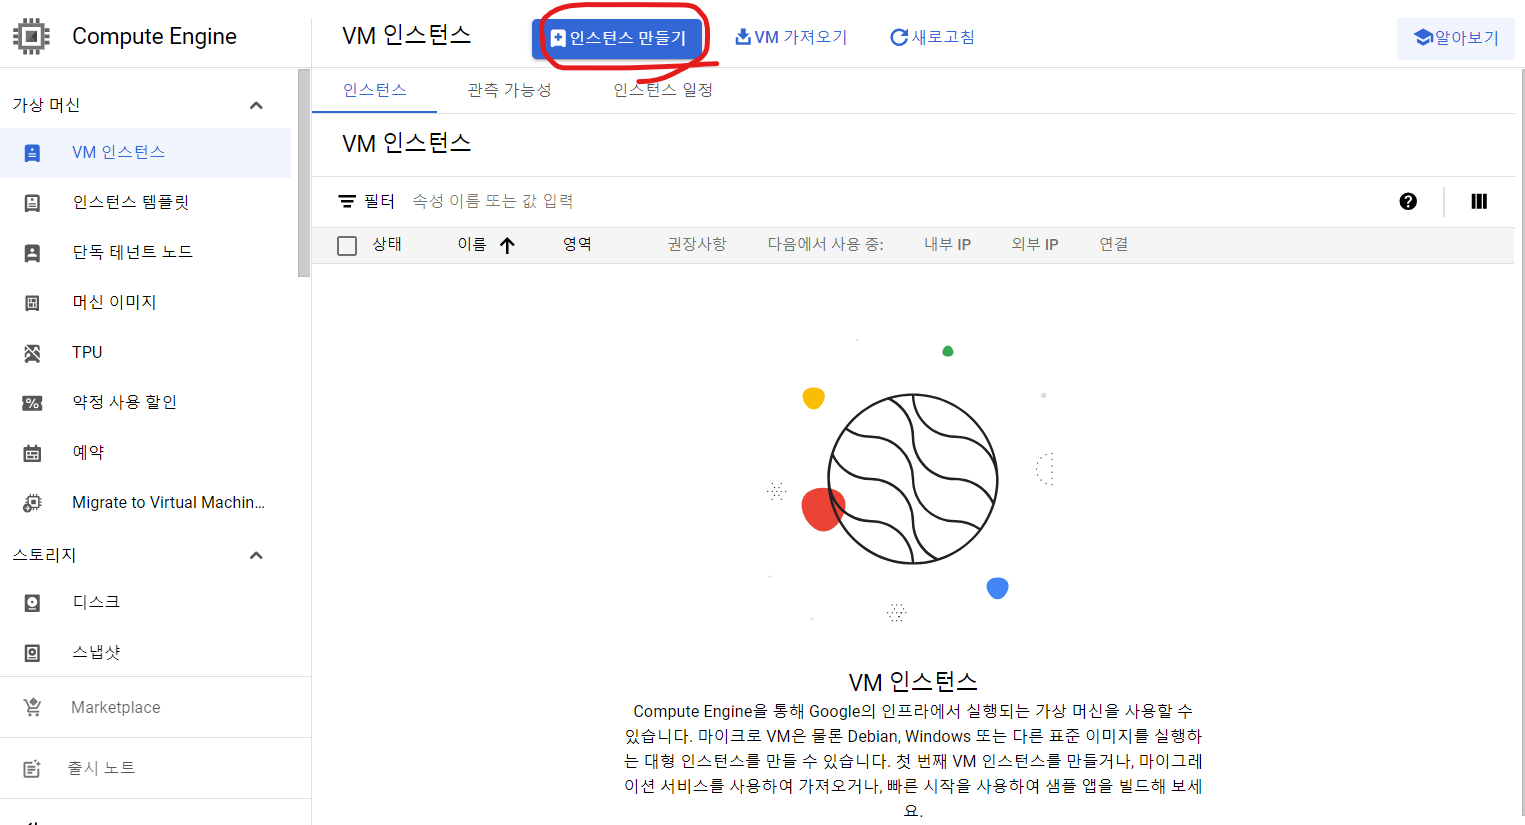Click the 인스턴스 템플릿 sidebar icon
This screenshot has width=1525, height=825.
tap(32, 203)
